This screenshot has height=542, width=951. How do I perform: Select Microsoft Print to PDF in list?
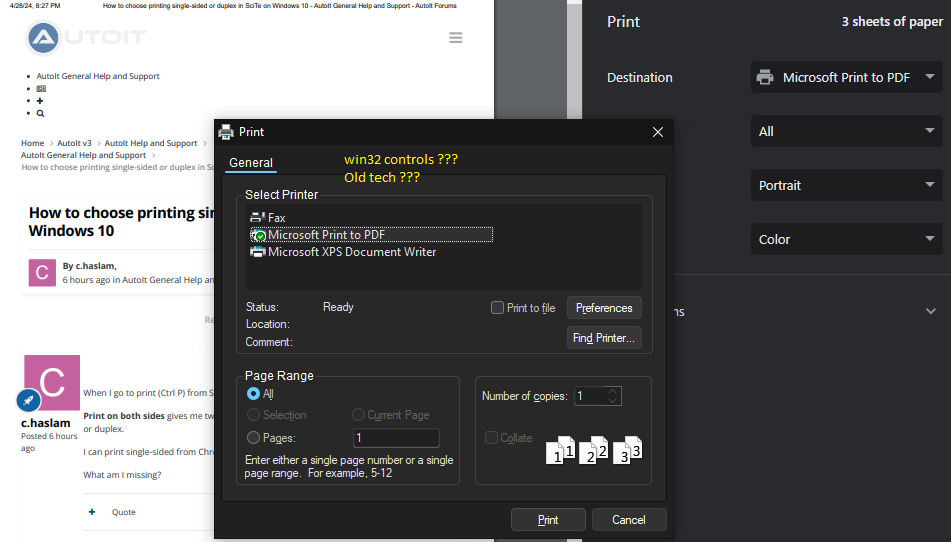371,235
